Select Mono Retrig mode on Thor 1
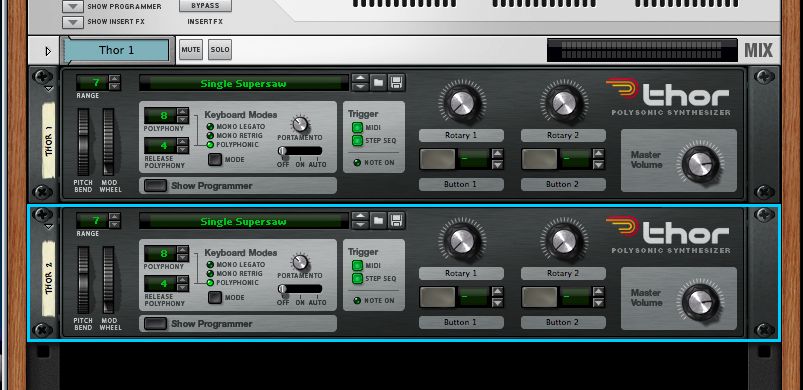 pyautogui.click(x=210, y=136)
